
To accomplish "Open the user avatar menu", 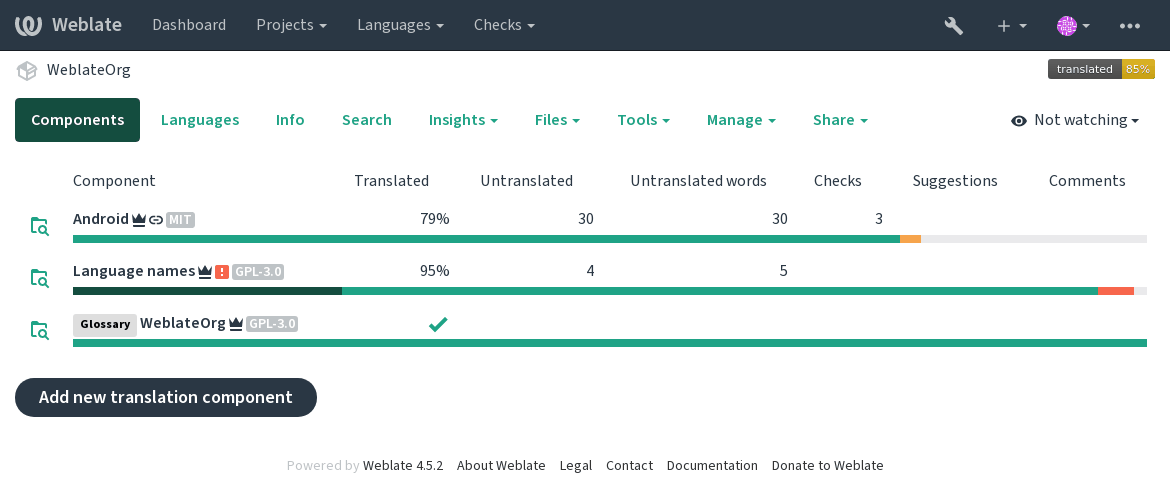I will [1074, 25].
